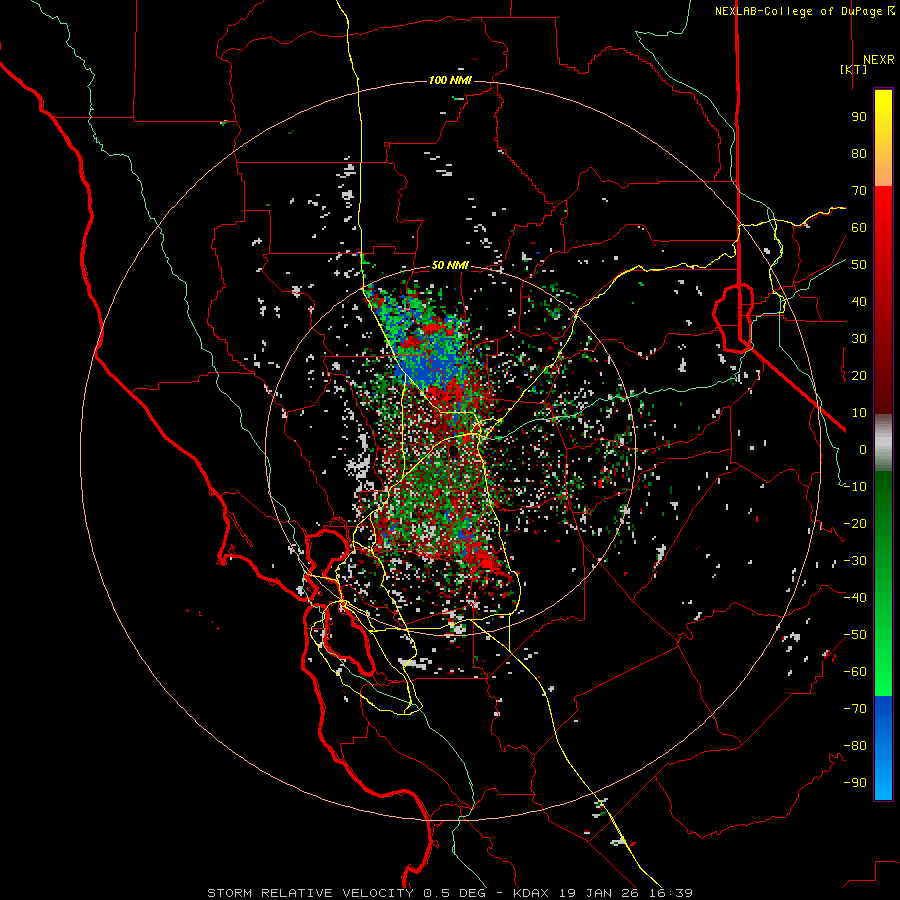Click the NEXR label above the scale
The image size is (900, 900).
(x=879, y=60)
